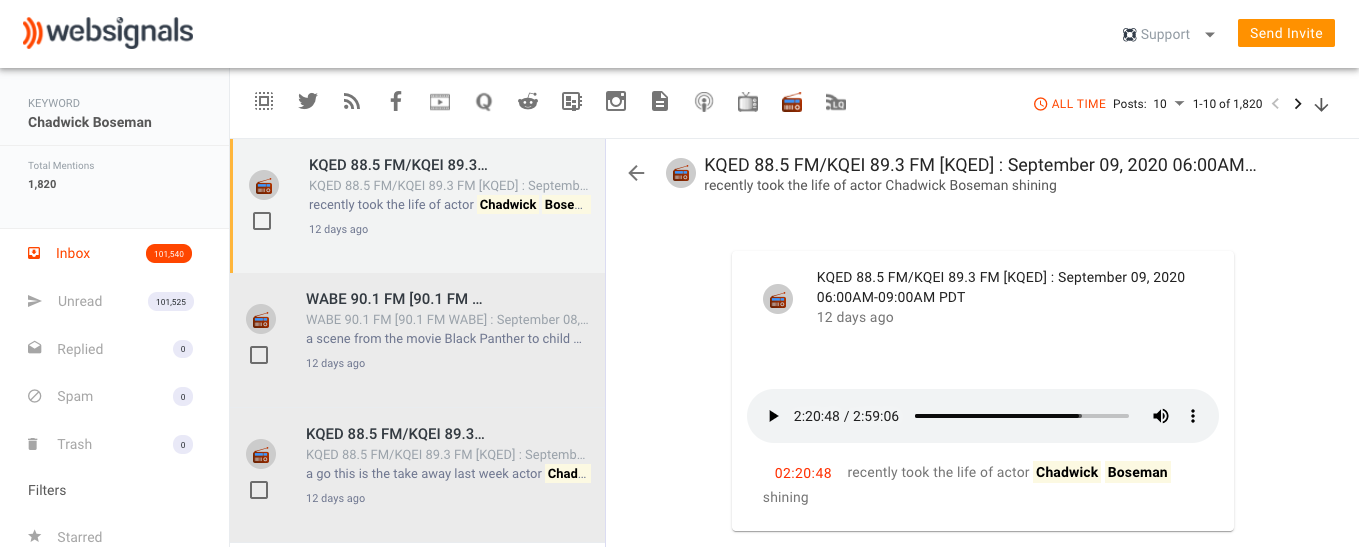Open first KQED 88.5 FM mention
The image size is (1359, 547).
(x=418, y=206)
